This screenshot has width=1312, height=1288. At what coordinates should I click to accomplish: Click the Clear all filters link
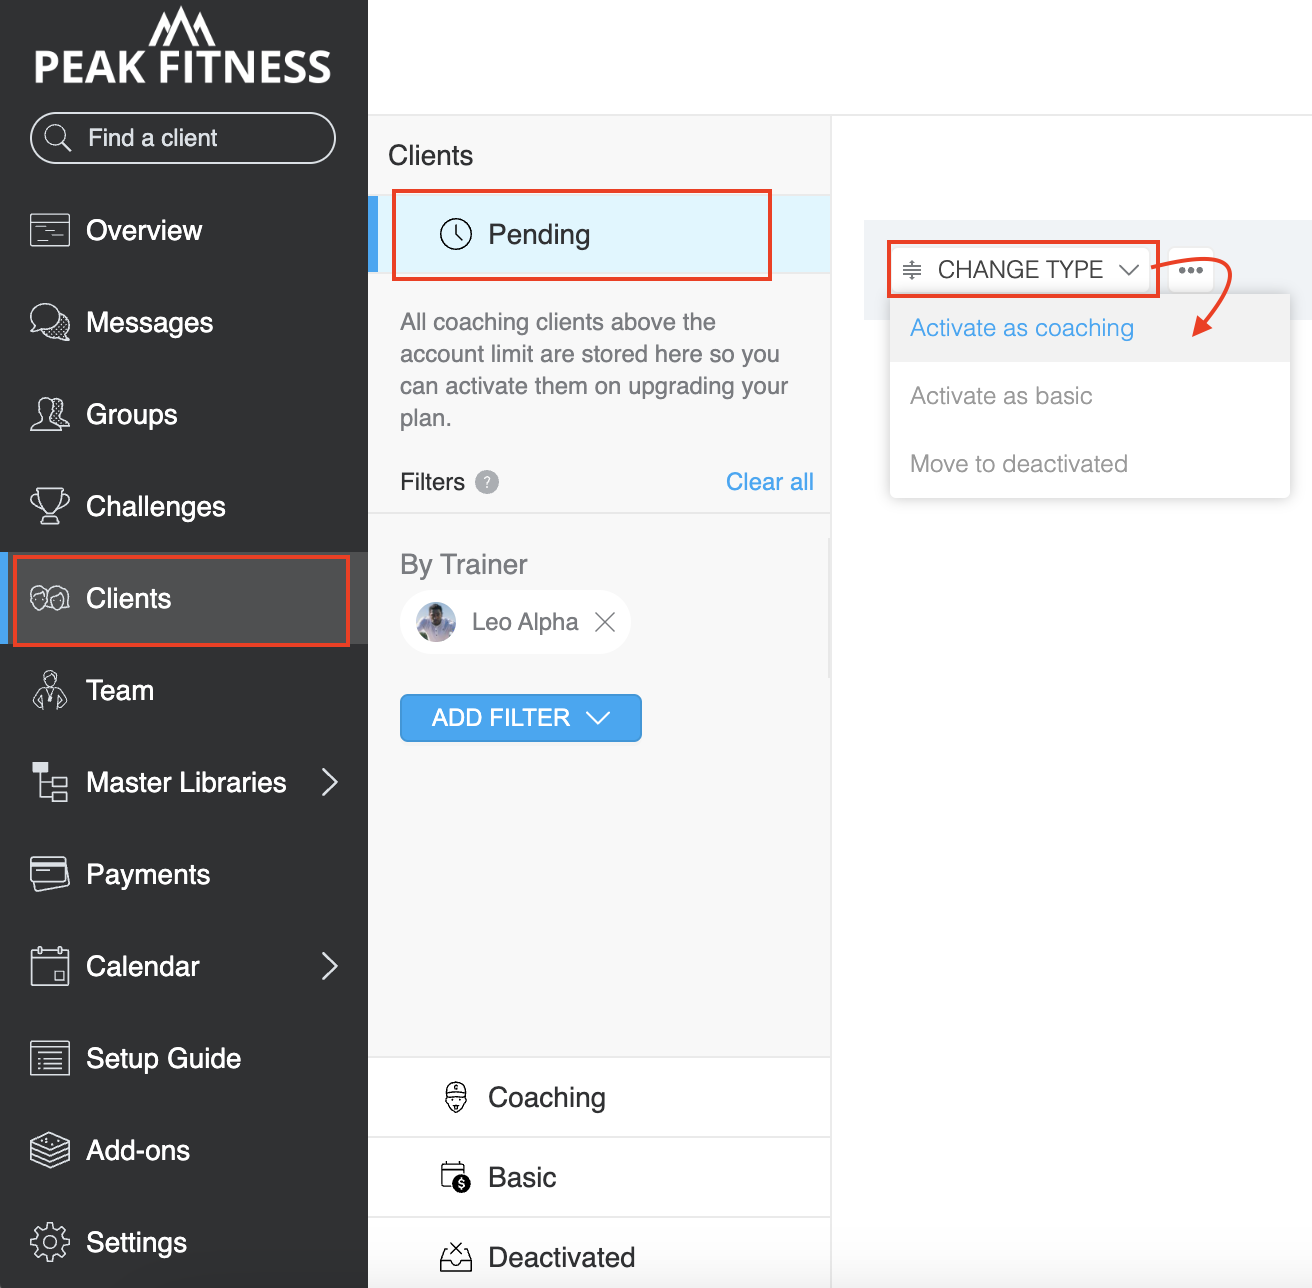tap(770, 482)
